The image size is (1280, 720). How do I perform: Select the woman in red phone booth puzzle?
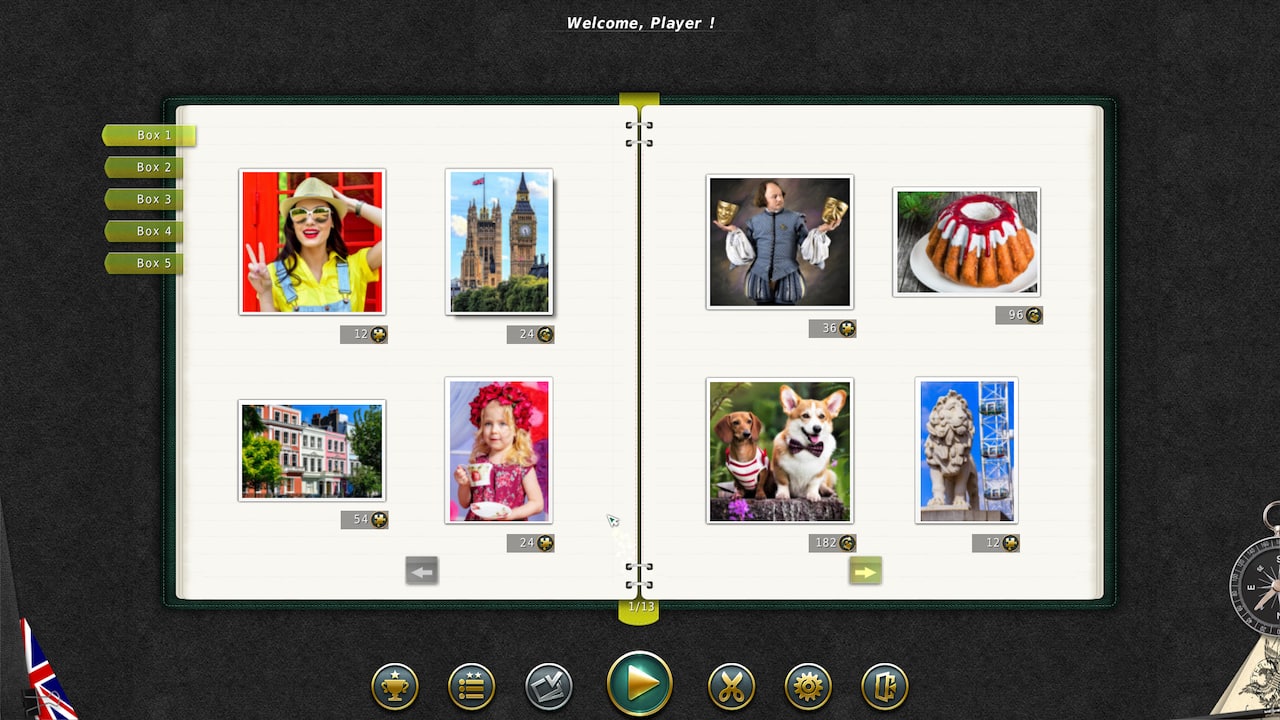click(x=312, y=242)
